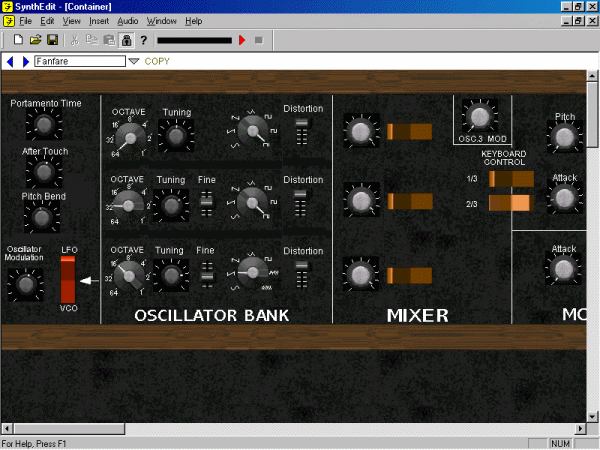Screen dimensions: 600x450
Task: Toggle the top Mixer channel orange switch
Action: [x=409, y=131]
